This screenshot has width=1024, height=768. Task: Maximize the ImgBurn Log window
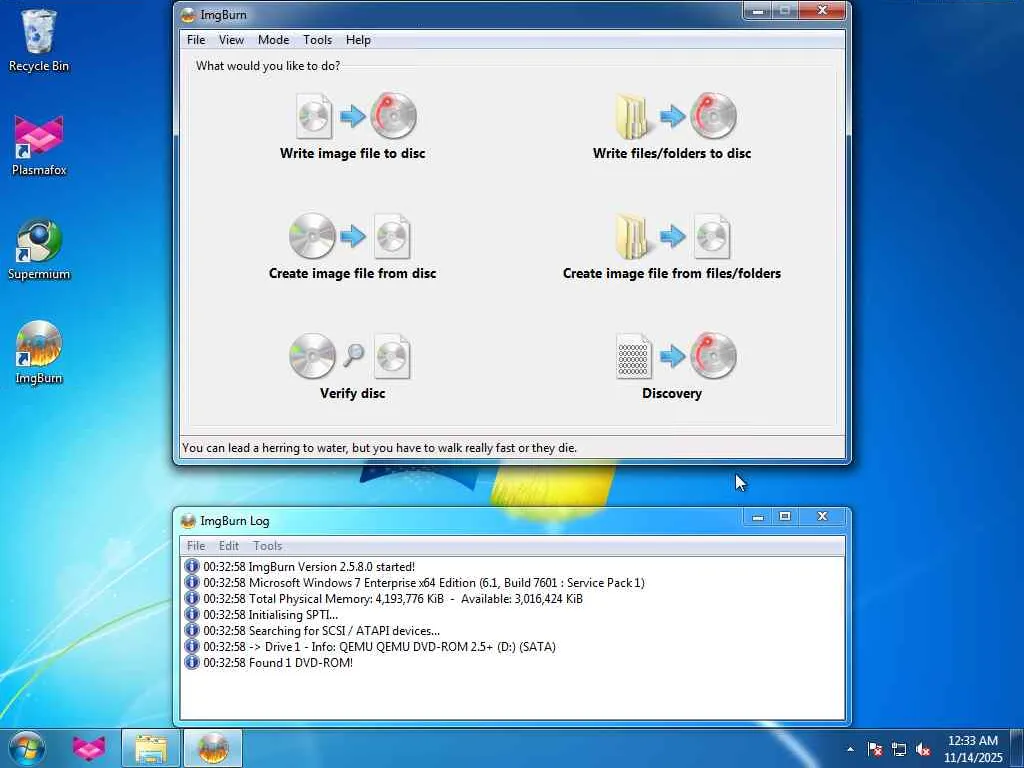click(785, 517)
